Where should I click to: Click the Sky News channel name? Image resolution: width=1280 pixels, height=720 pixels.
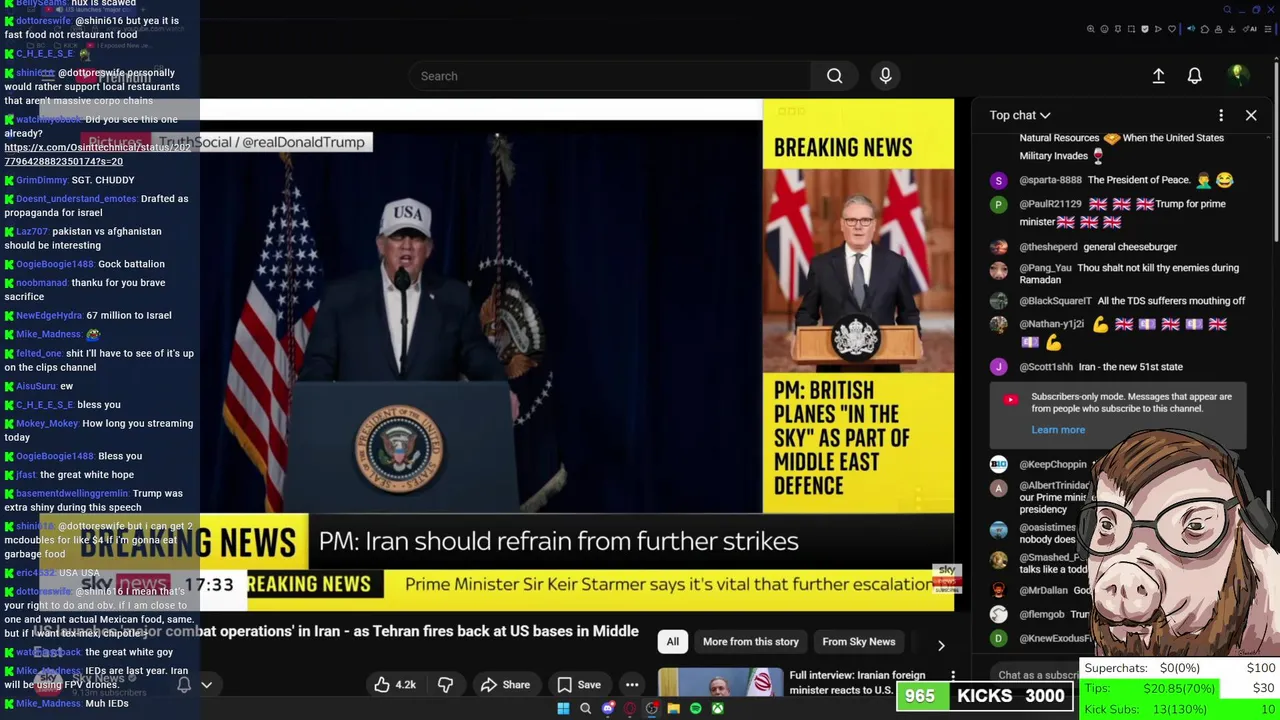tap(98, 679)
